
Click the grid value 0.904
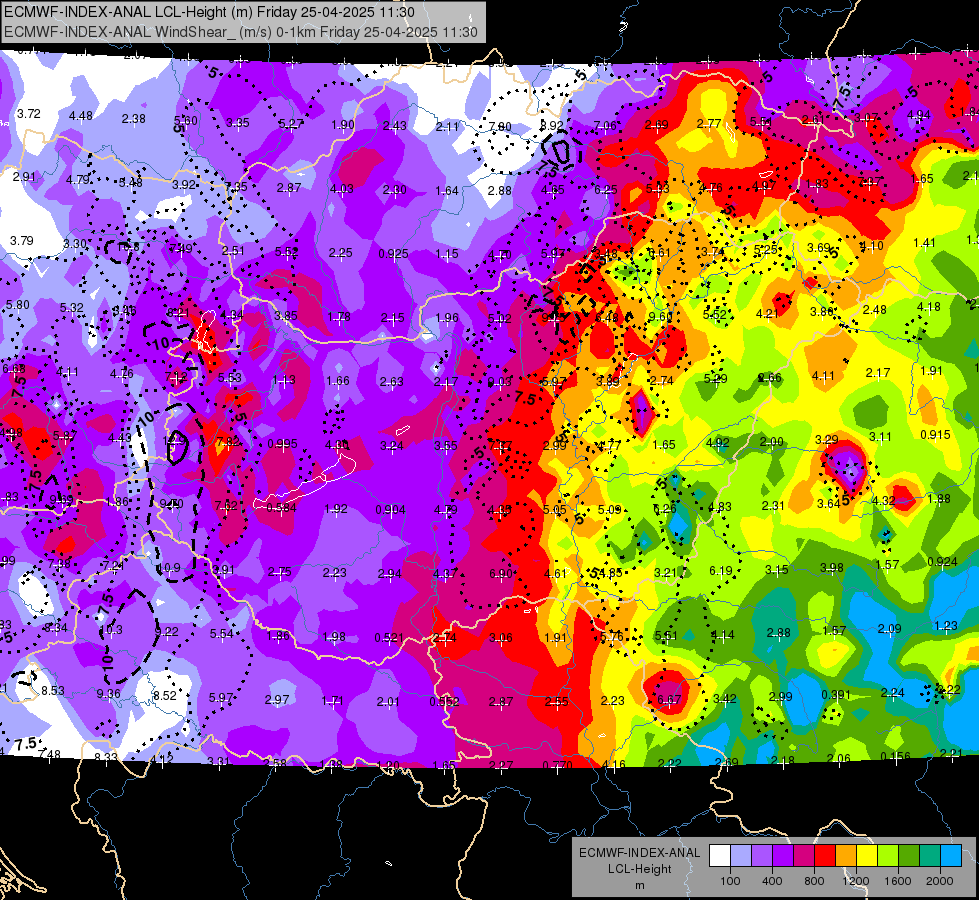390,510
